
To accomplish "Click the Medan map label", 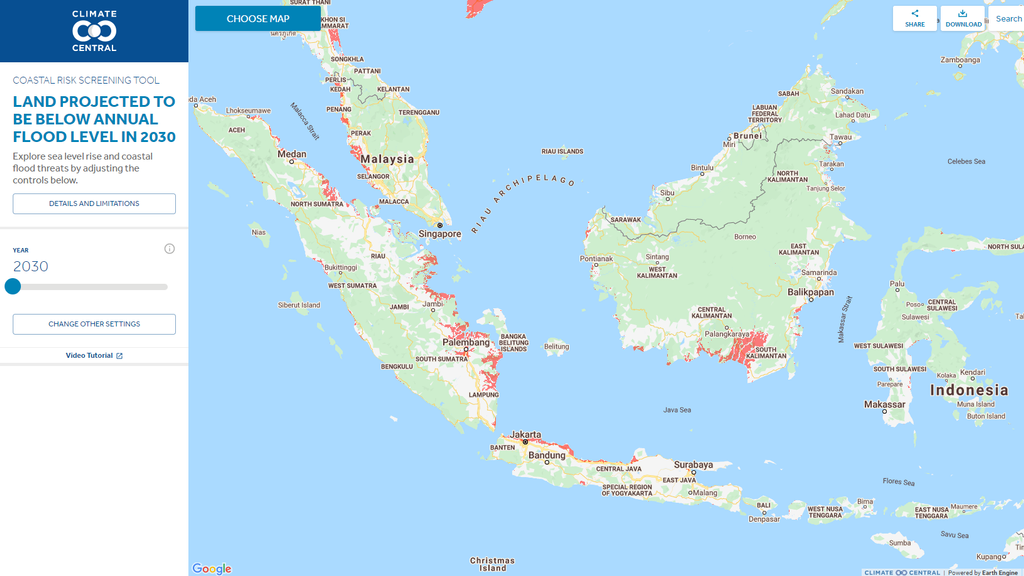I will [x=291, y=154].
